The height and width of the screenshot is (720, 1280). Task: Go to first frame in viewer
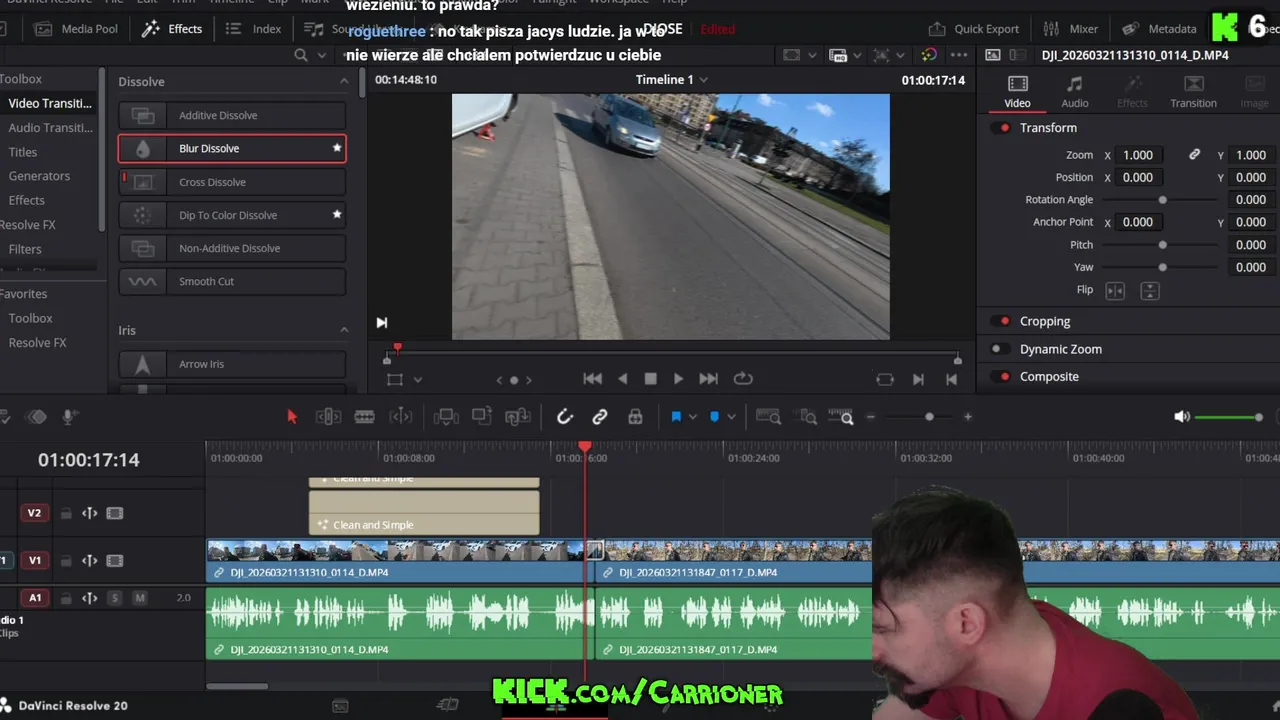[593, 379]
